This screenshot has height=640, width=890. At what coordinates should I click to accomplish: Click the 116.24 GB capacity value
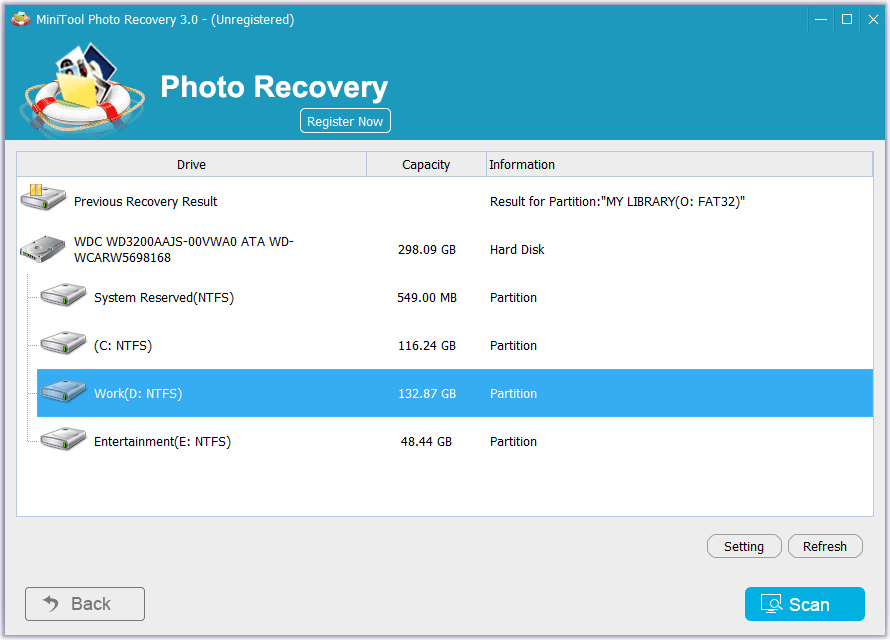coord(427,346)
